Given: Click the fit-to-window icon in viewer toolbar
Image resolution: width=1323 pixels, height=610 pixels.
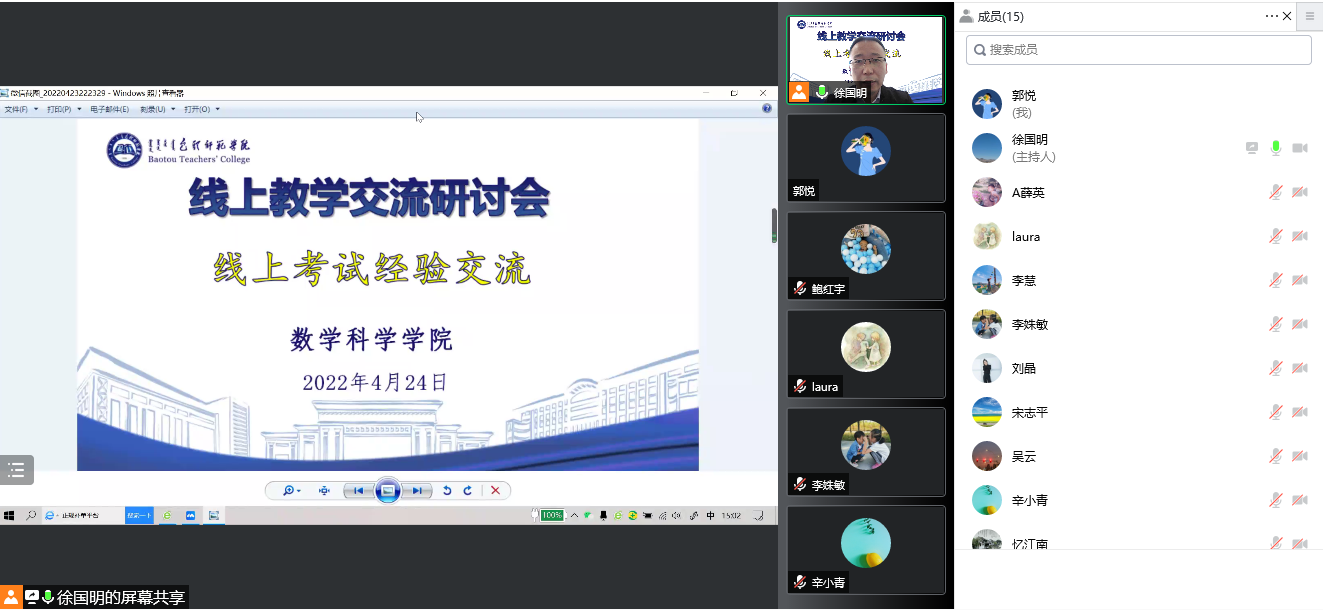Looking at the screenshot, I should [324, 490].
